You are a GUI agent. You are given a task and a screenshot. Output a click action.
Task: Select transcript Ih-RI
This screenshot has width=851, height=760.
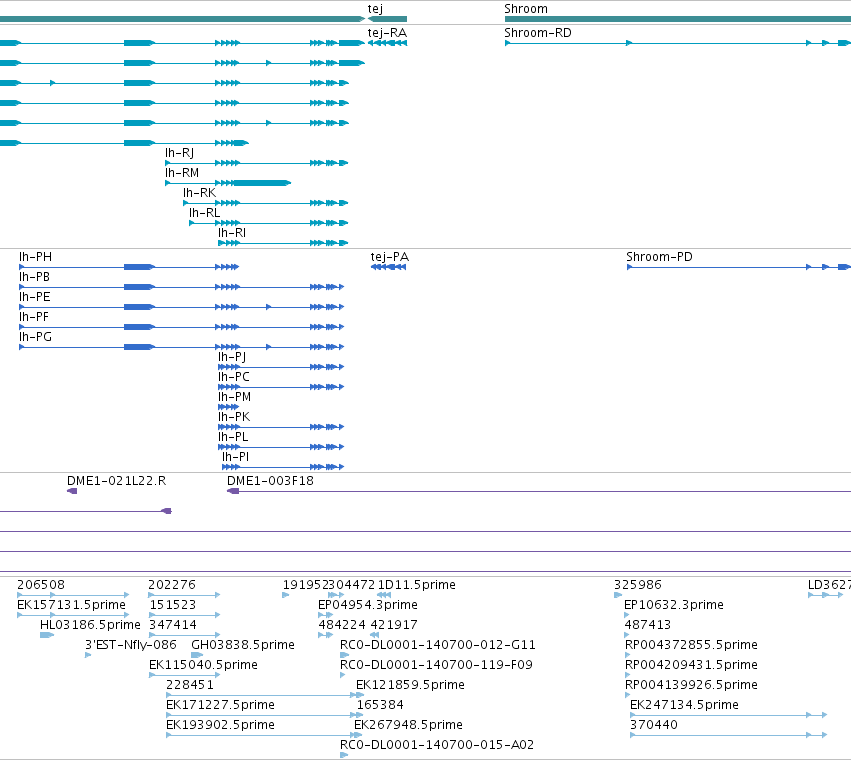coord(232,233)
